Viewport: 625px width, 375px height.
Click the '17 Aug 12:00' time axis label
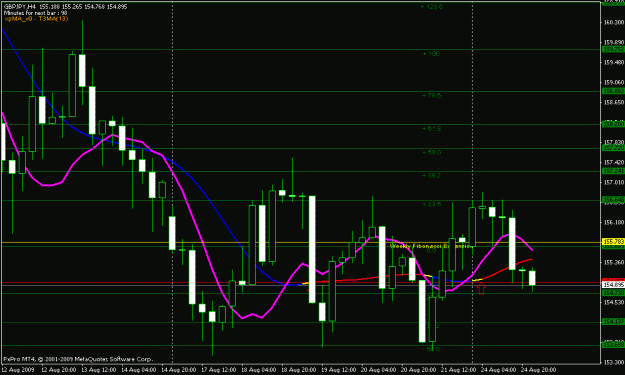point(219,370)
